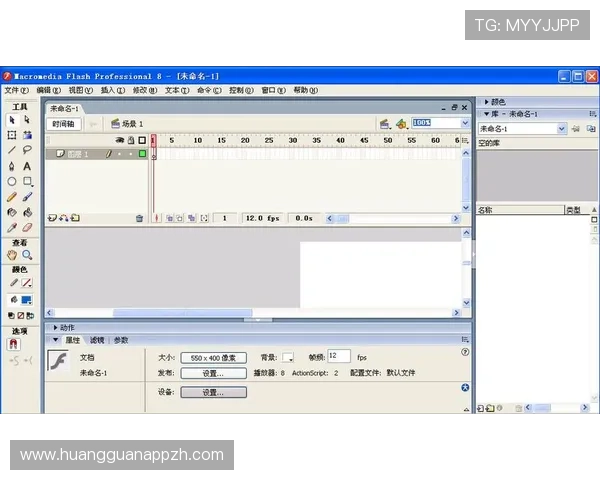Select the Eraser tool
This screenshot has width=600, height=480.
[27, 228]
